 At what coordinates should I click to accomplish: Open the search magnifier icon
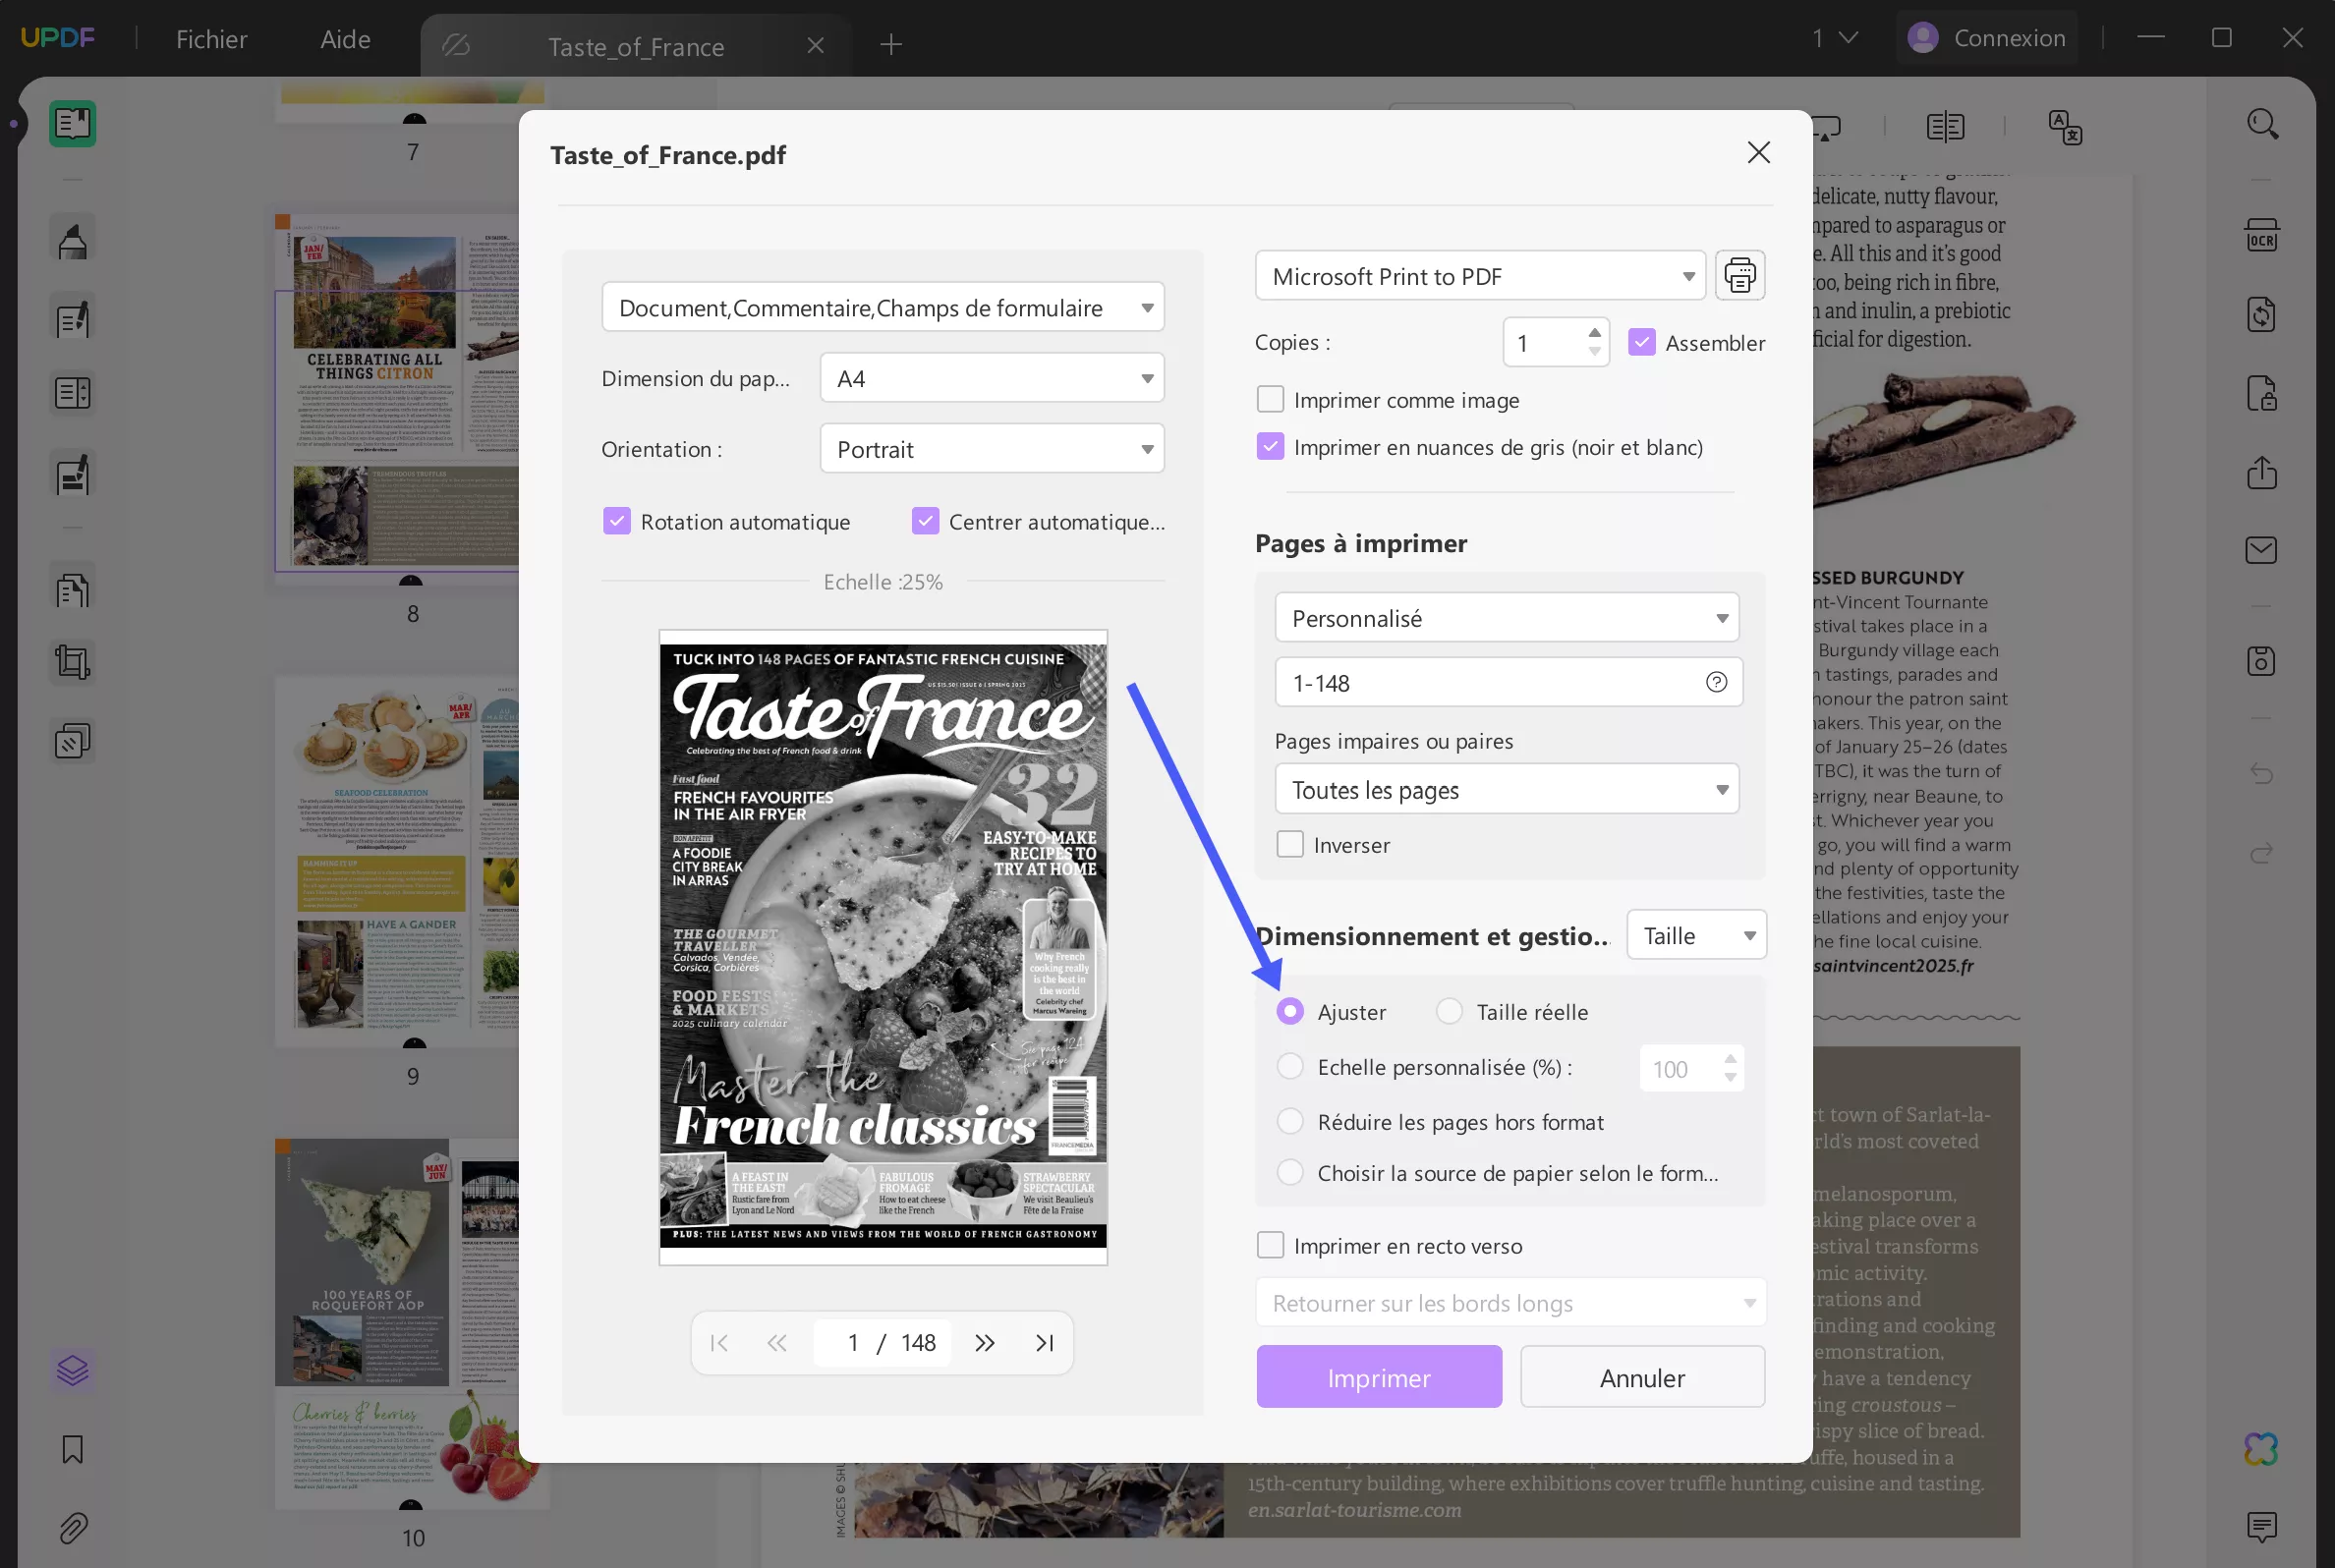point(2262,125)
